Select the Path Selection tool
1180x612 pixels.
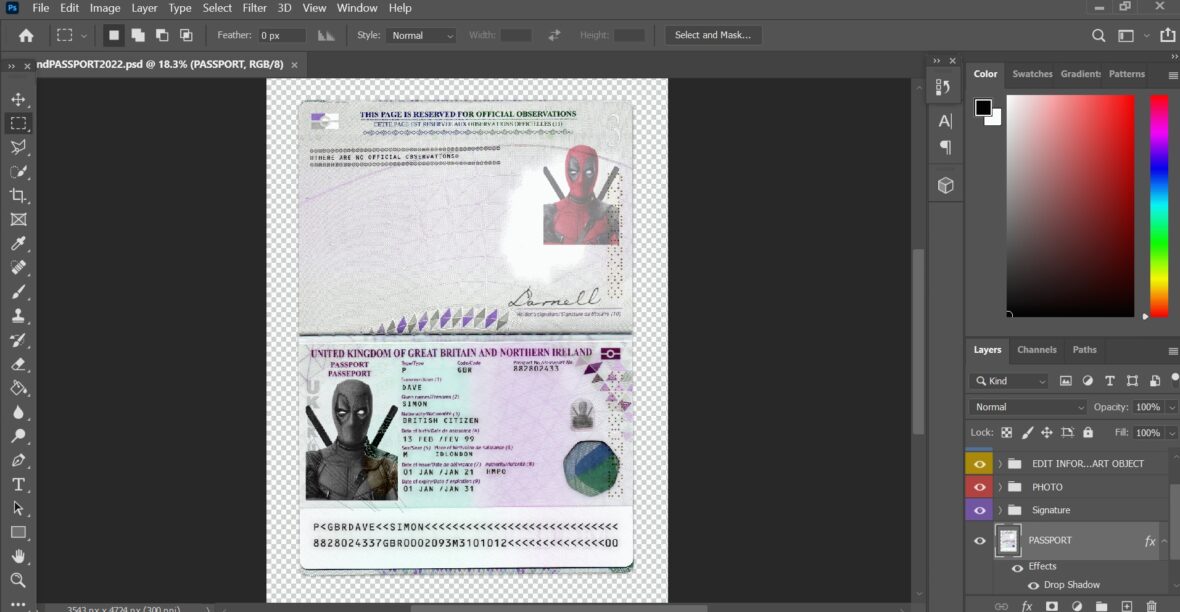pos(18,508)
